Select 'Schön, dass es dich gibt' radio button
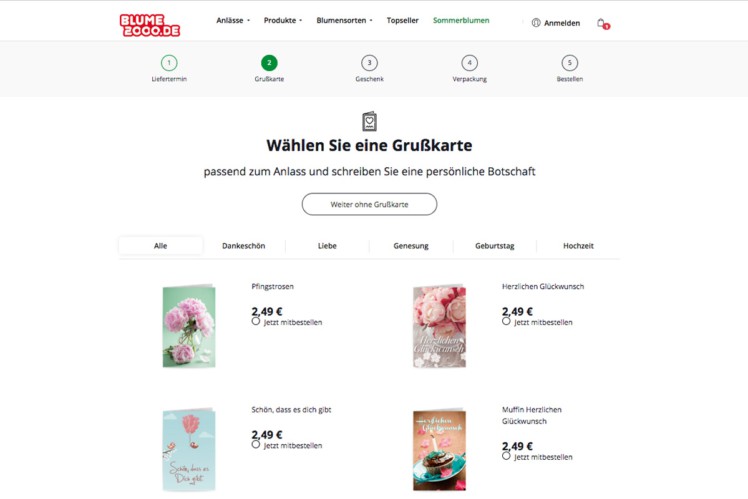This screenshot has height=499, width=748. point(256,445)
